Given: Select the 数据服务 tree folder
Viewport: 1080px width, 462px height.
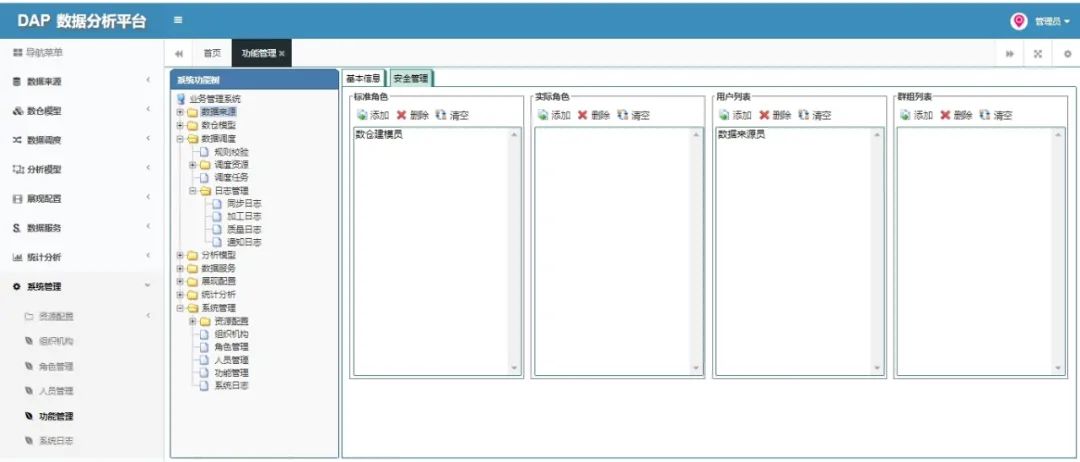Looking at the screenshot, I should point(218,268).
